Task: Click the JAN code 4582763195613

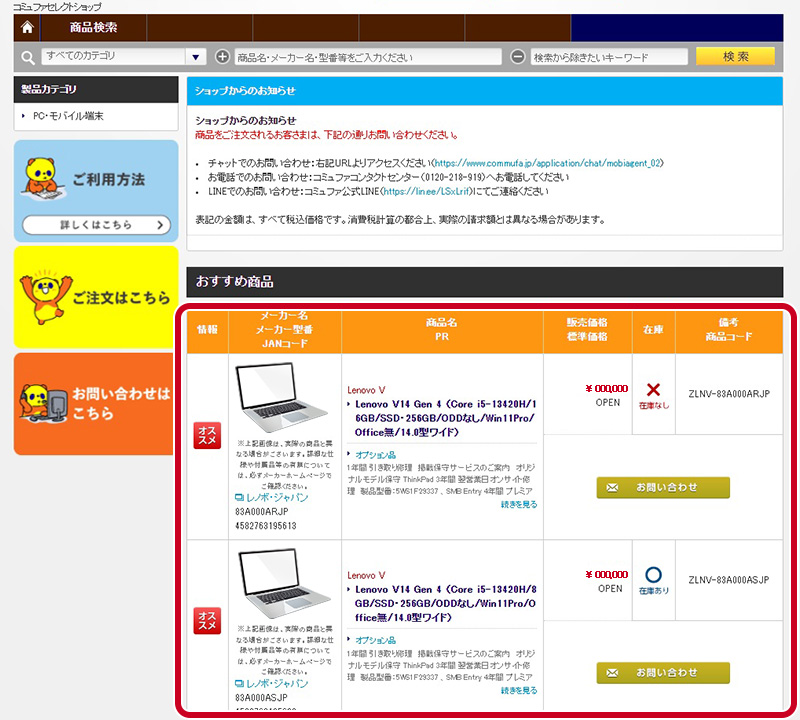Action: coord(265,526)
